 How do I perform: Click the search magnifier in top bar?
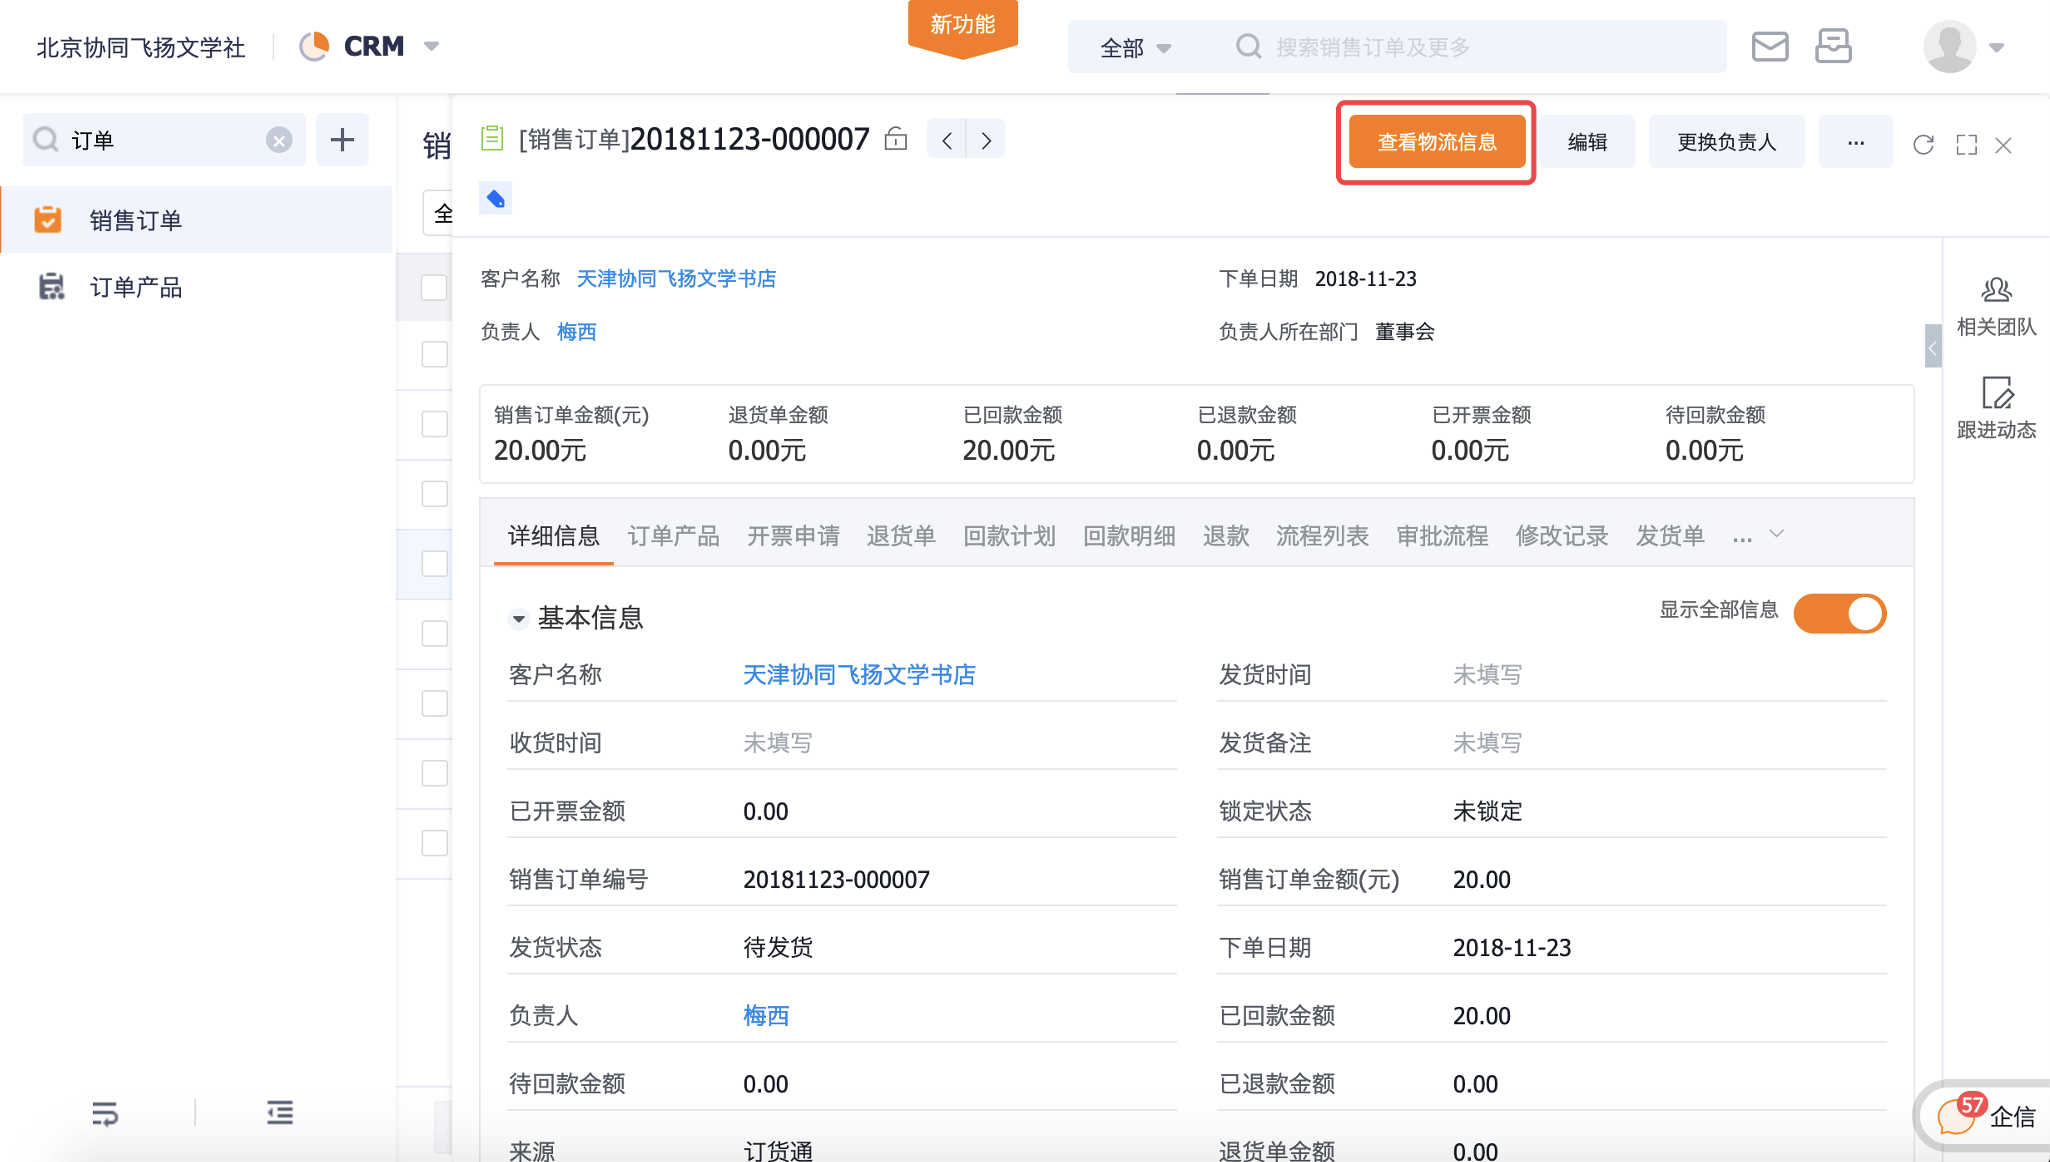(1248, 46)
